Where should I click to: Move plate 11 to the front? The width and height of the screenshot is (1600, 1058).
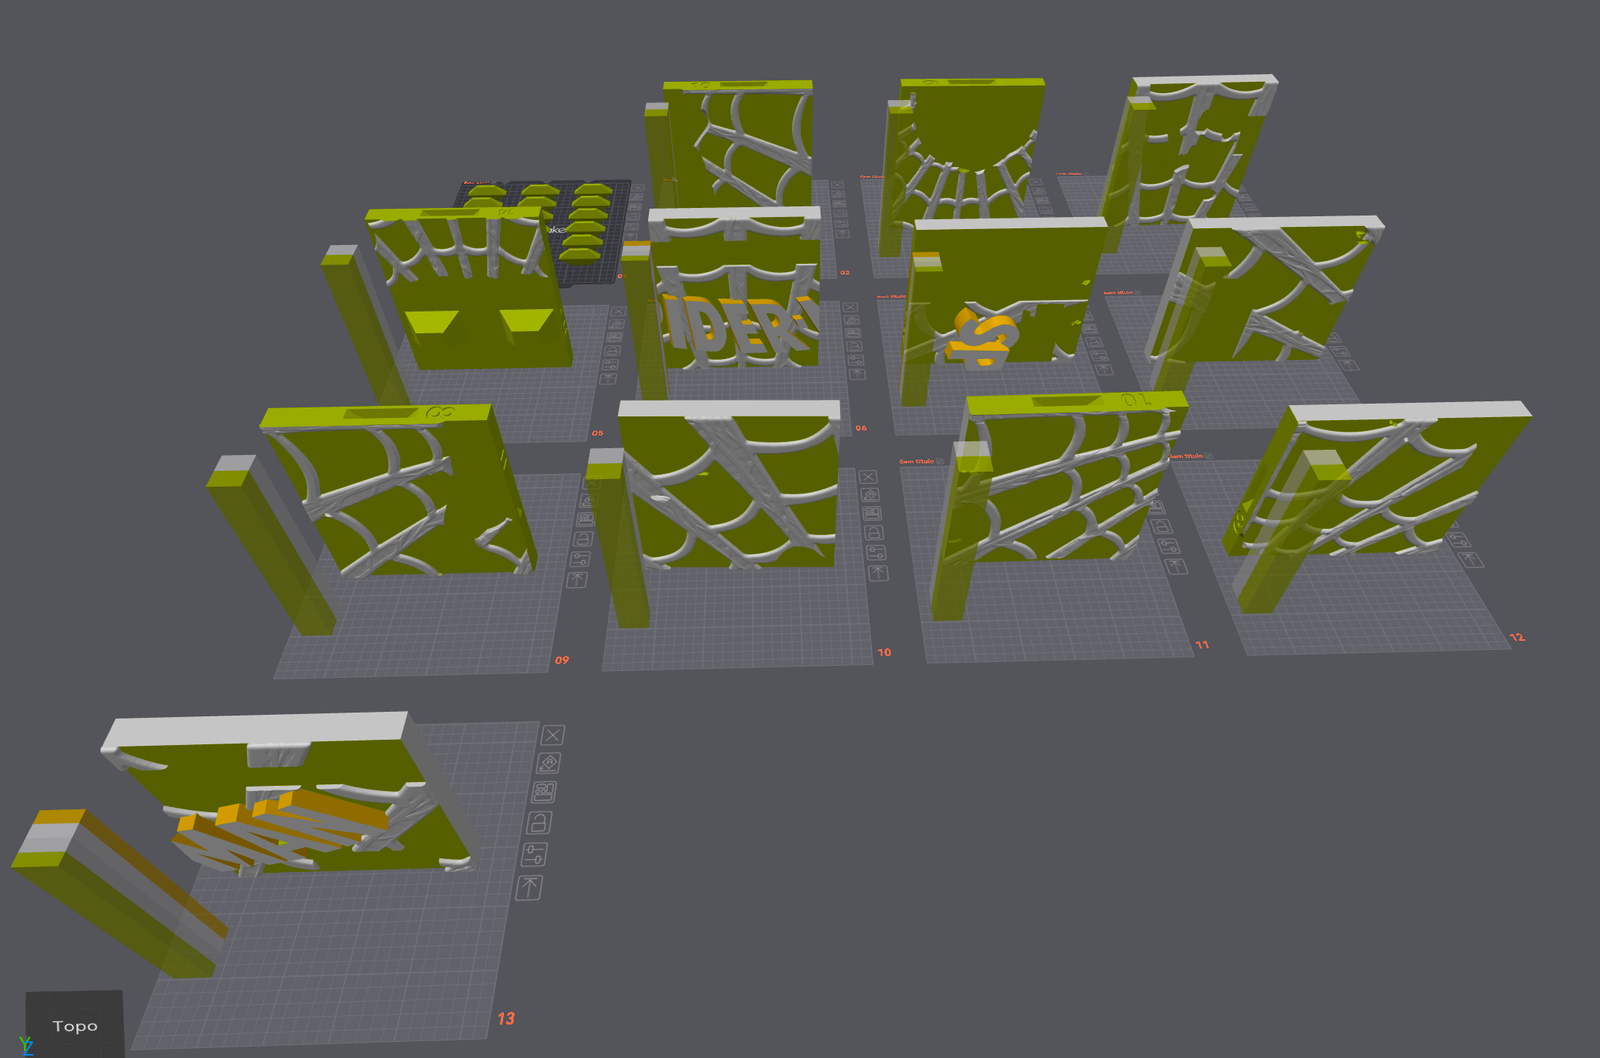[x=1176, y=566]
